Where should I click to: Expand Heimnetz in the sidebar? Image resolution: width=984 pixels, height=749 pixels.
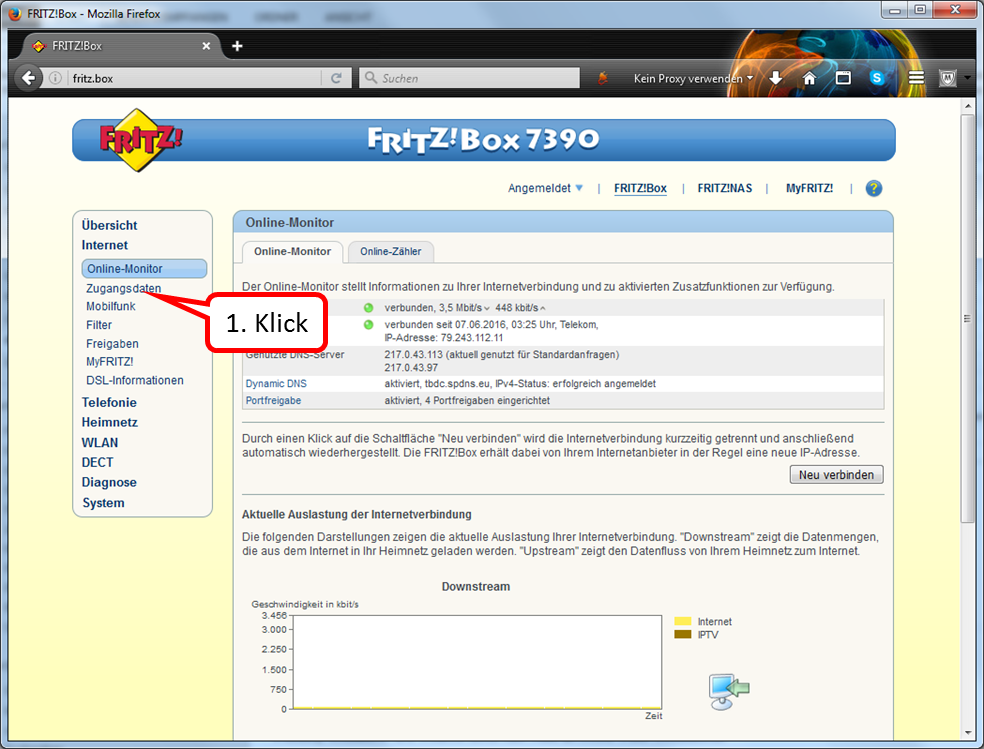(x=109, y=422)
